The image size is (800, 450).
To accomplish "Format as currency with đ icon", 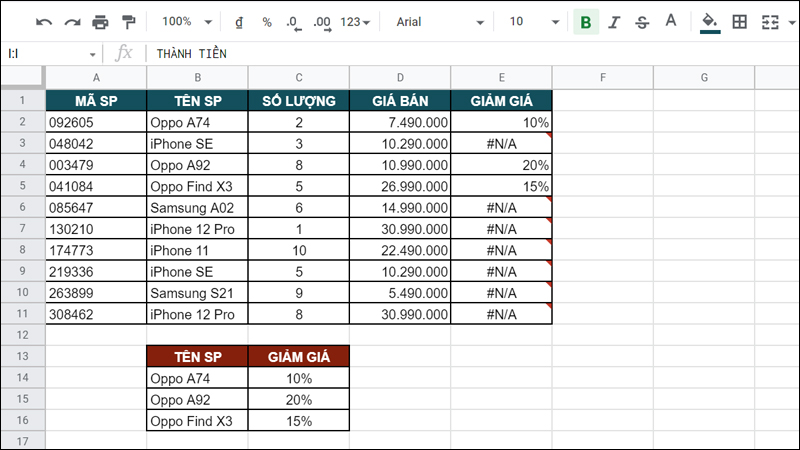I will 239,22.
